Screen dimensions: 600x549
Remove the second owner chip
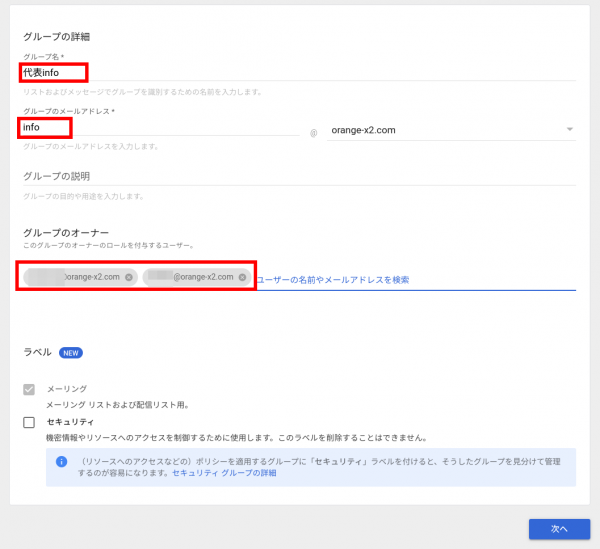[243, 277]
